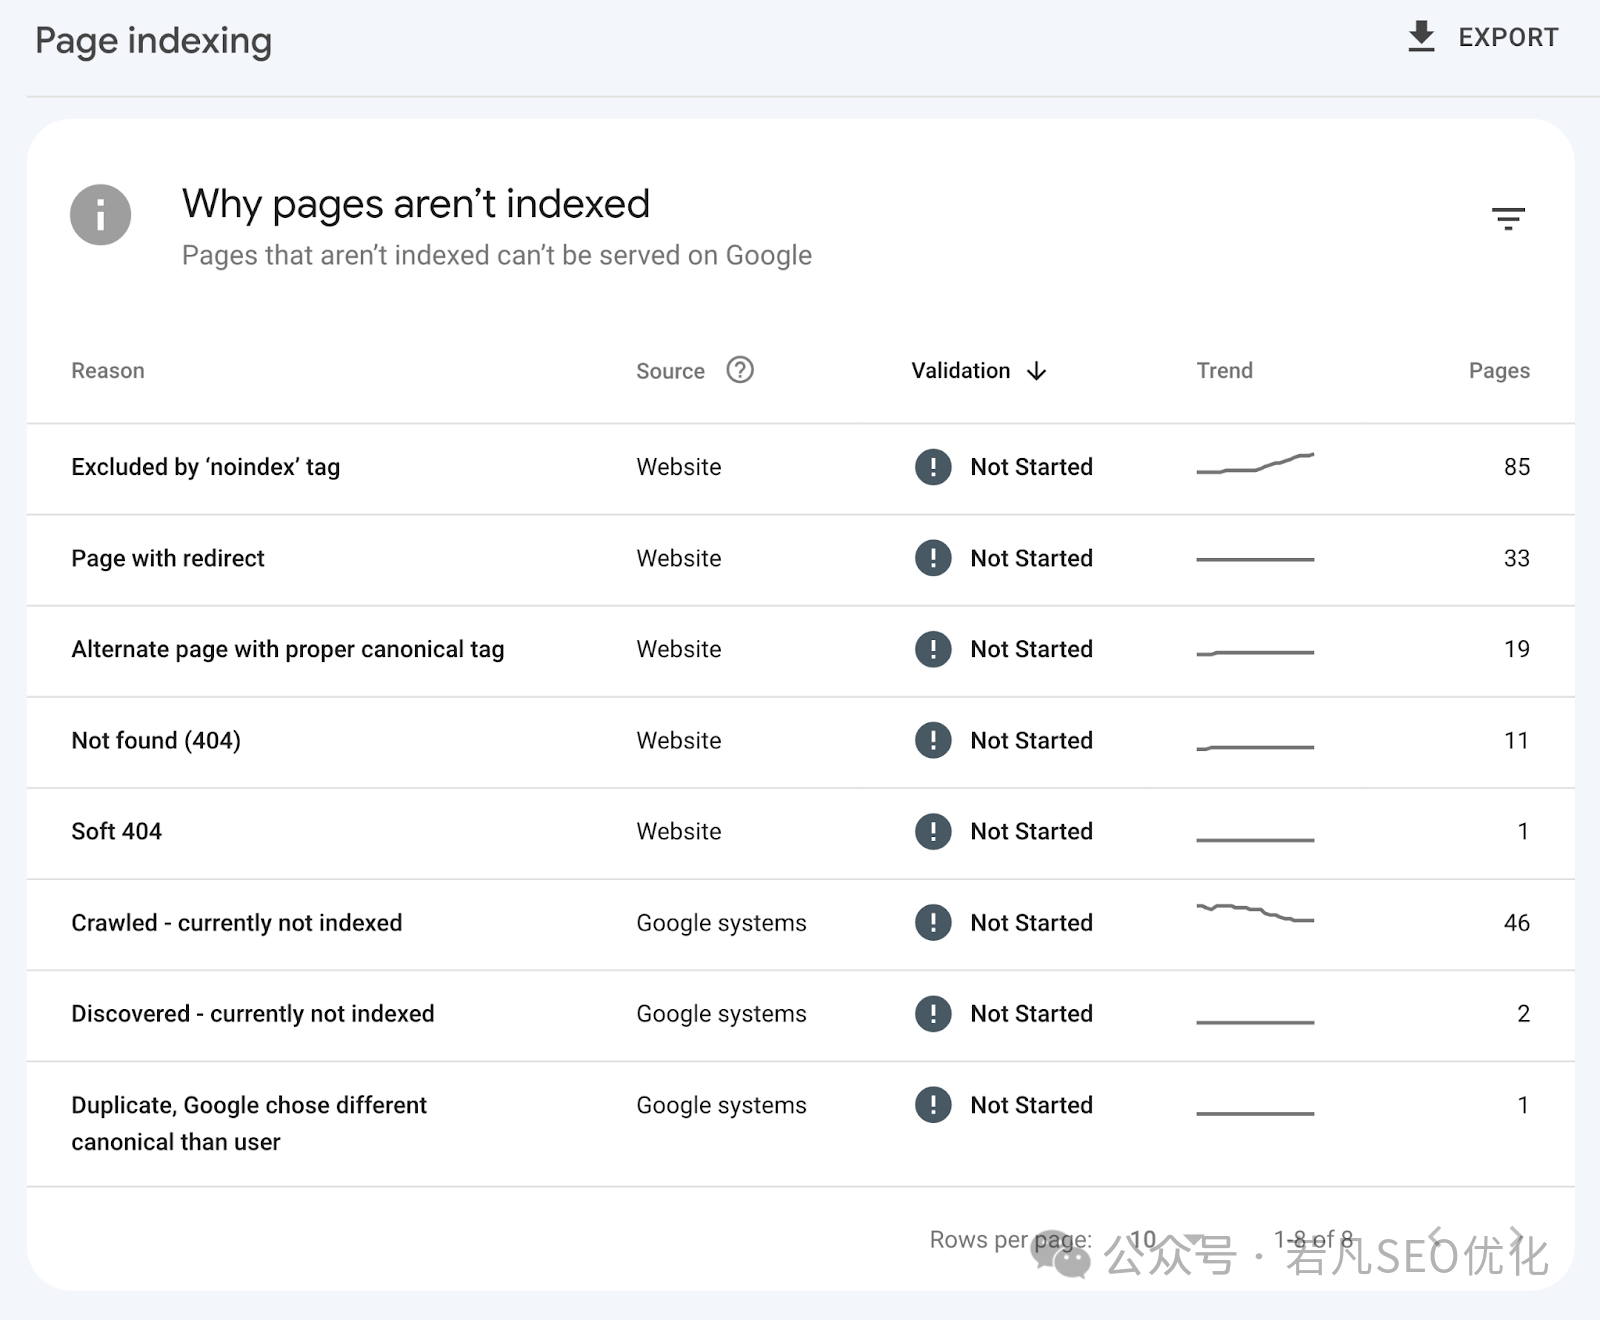
Task: Click the Why pages aren't indexed heading
Action: (x=416, y=204)
